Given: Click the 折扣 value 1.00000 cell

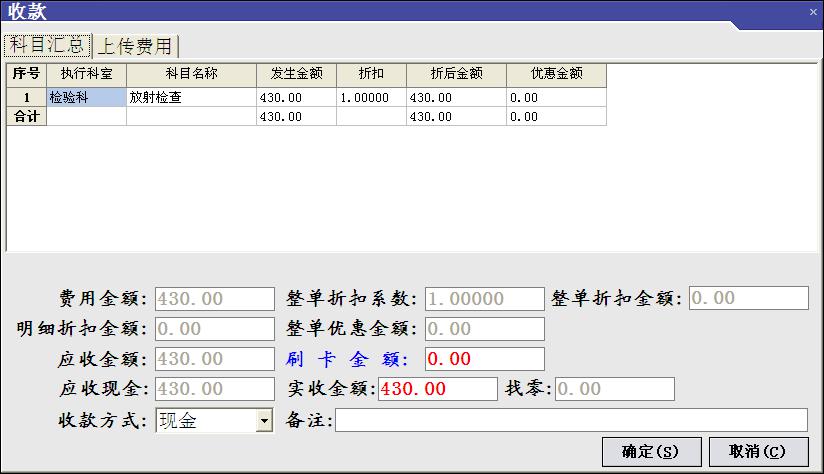Looking at the screenshot, I should (x=371, y=98).
